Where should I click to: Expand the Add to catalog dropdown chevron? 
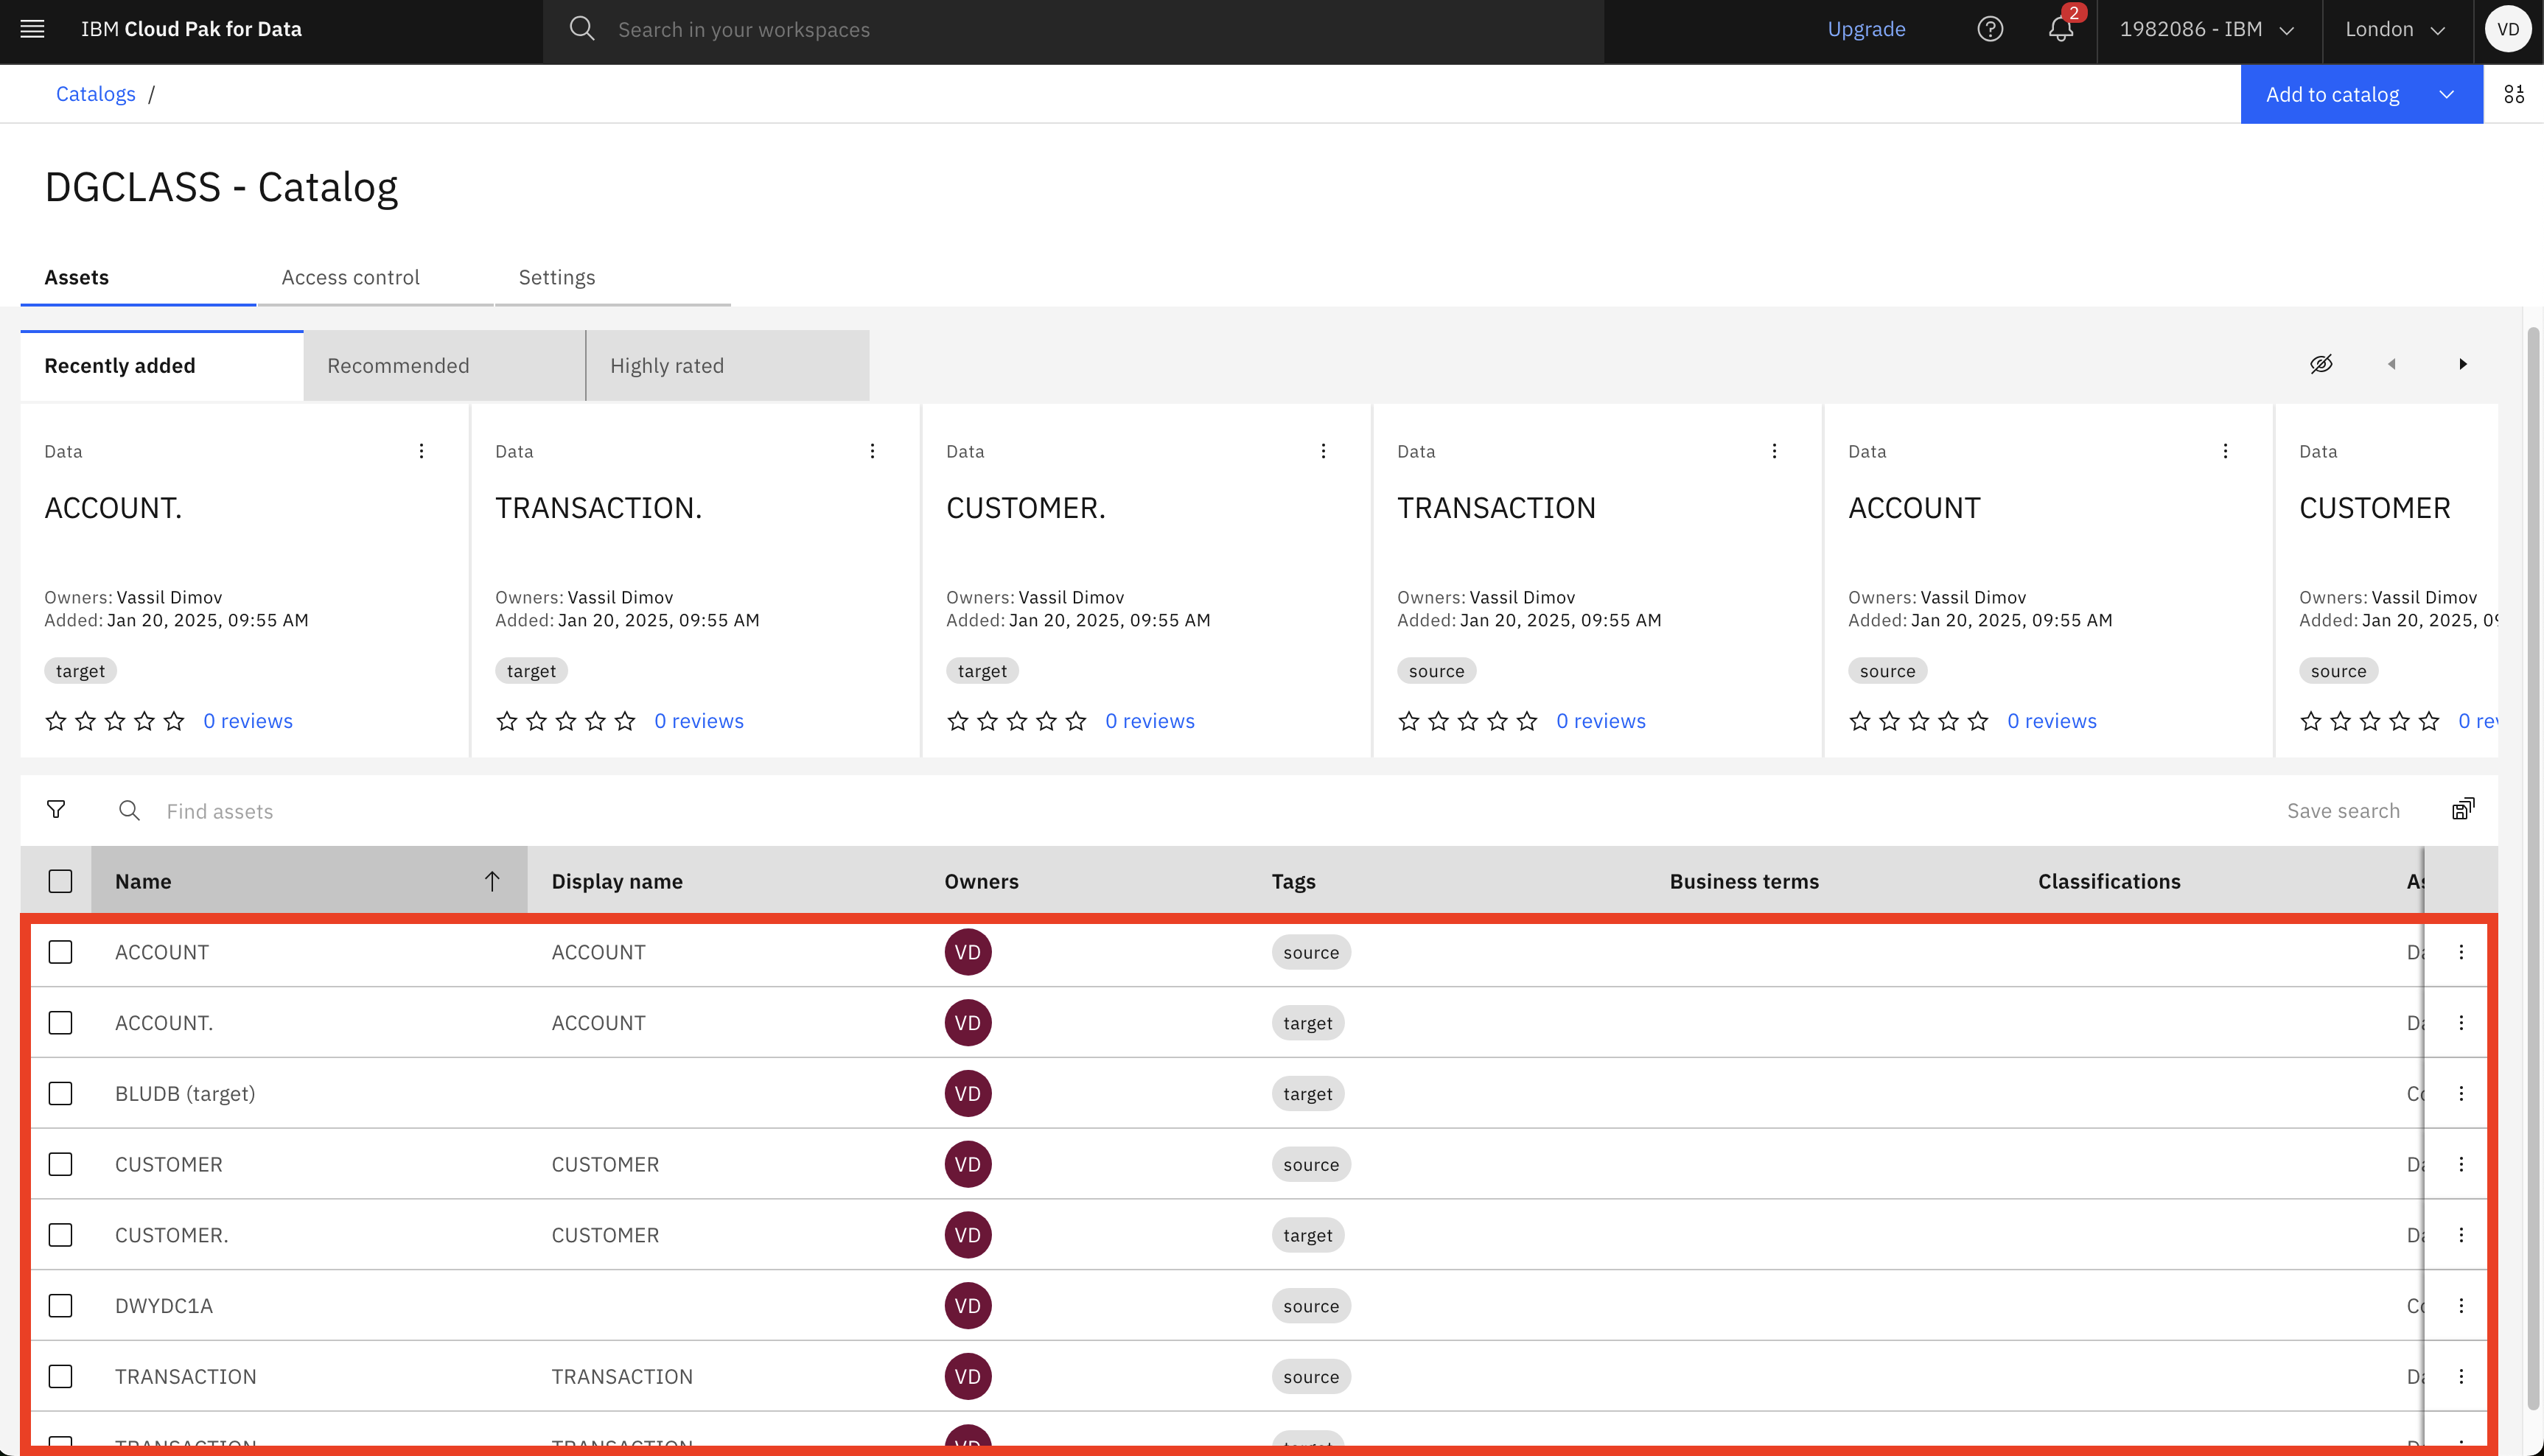point(2447,94)
